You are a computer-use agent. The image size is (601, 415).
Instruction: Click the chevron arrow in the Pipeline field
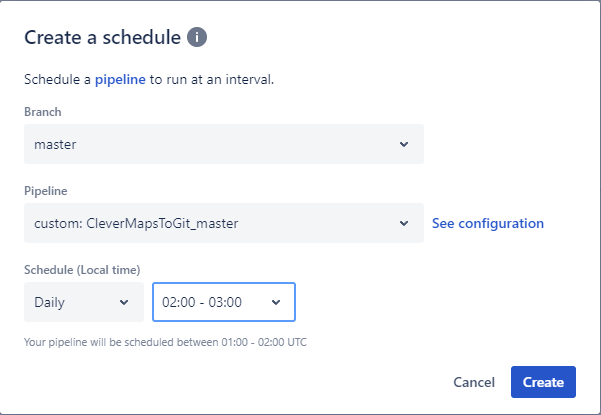[404, 223]
